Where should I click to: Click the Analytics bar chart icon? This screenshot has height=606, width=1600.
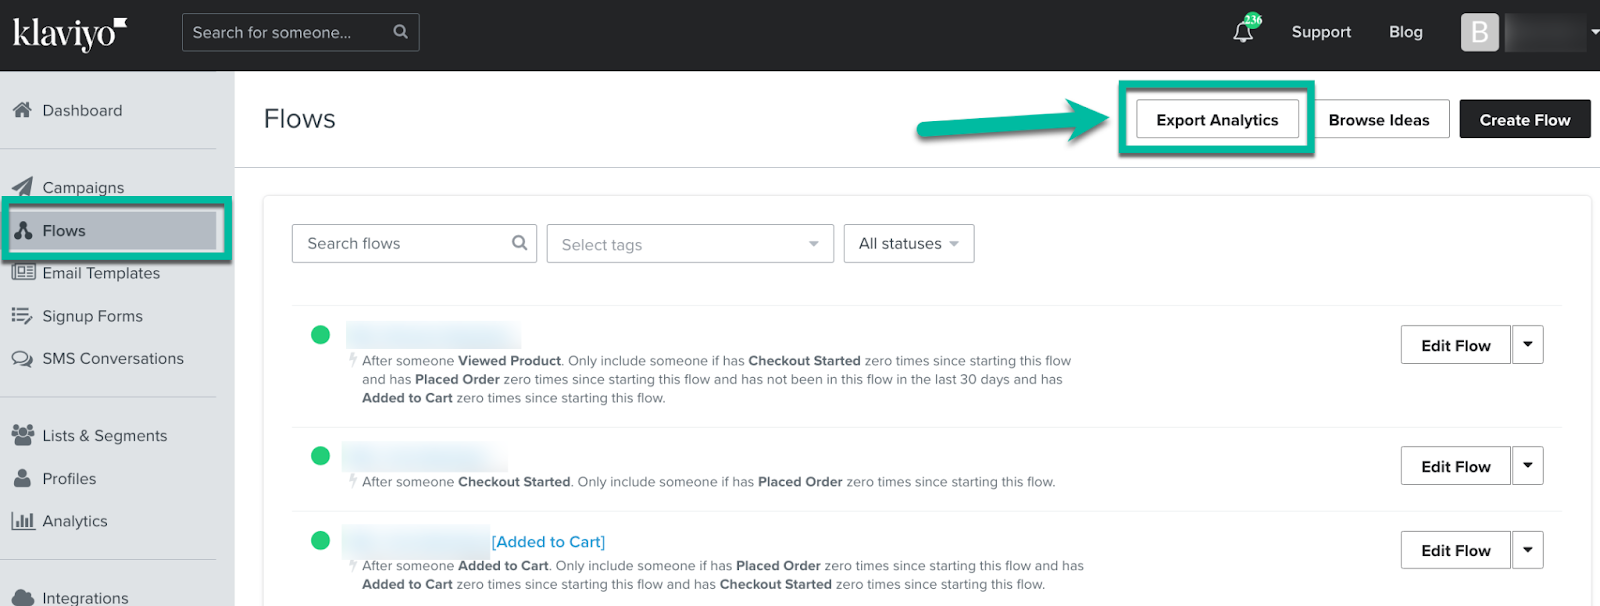[22, 521]
